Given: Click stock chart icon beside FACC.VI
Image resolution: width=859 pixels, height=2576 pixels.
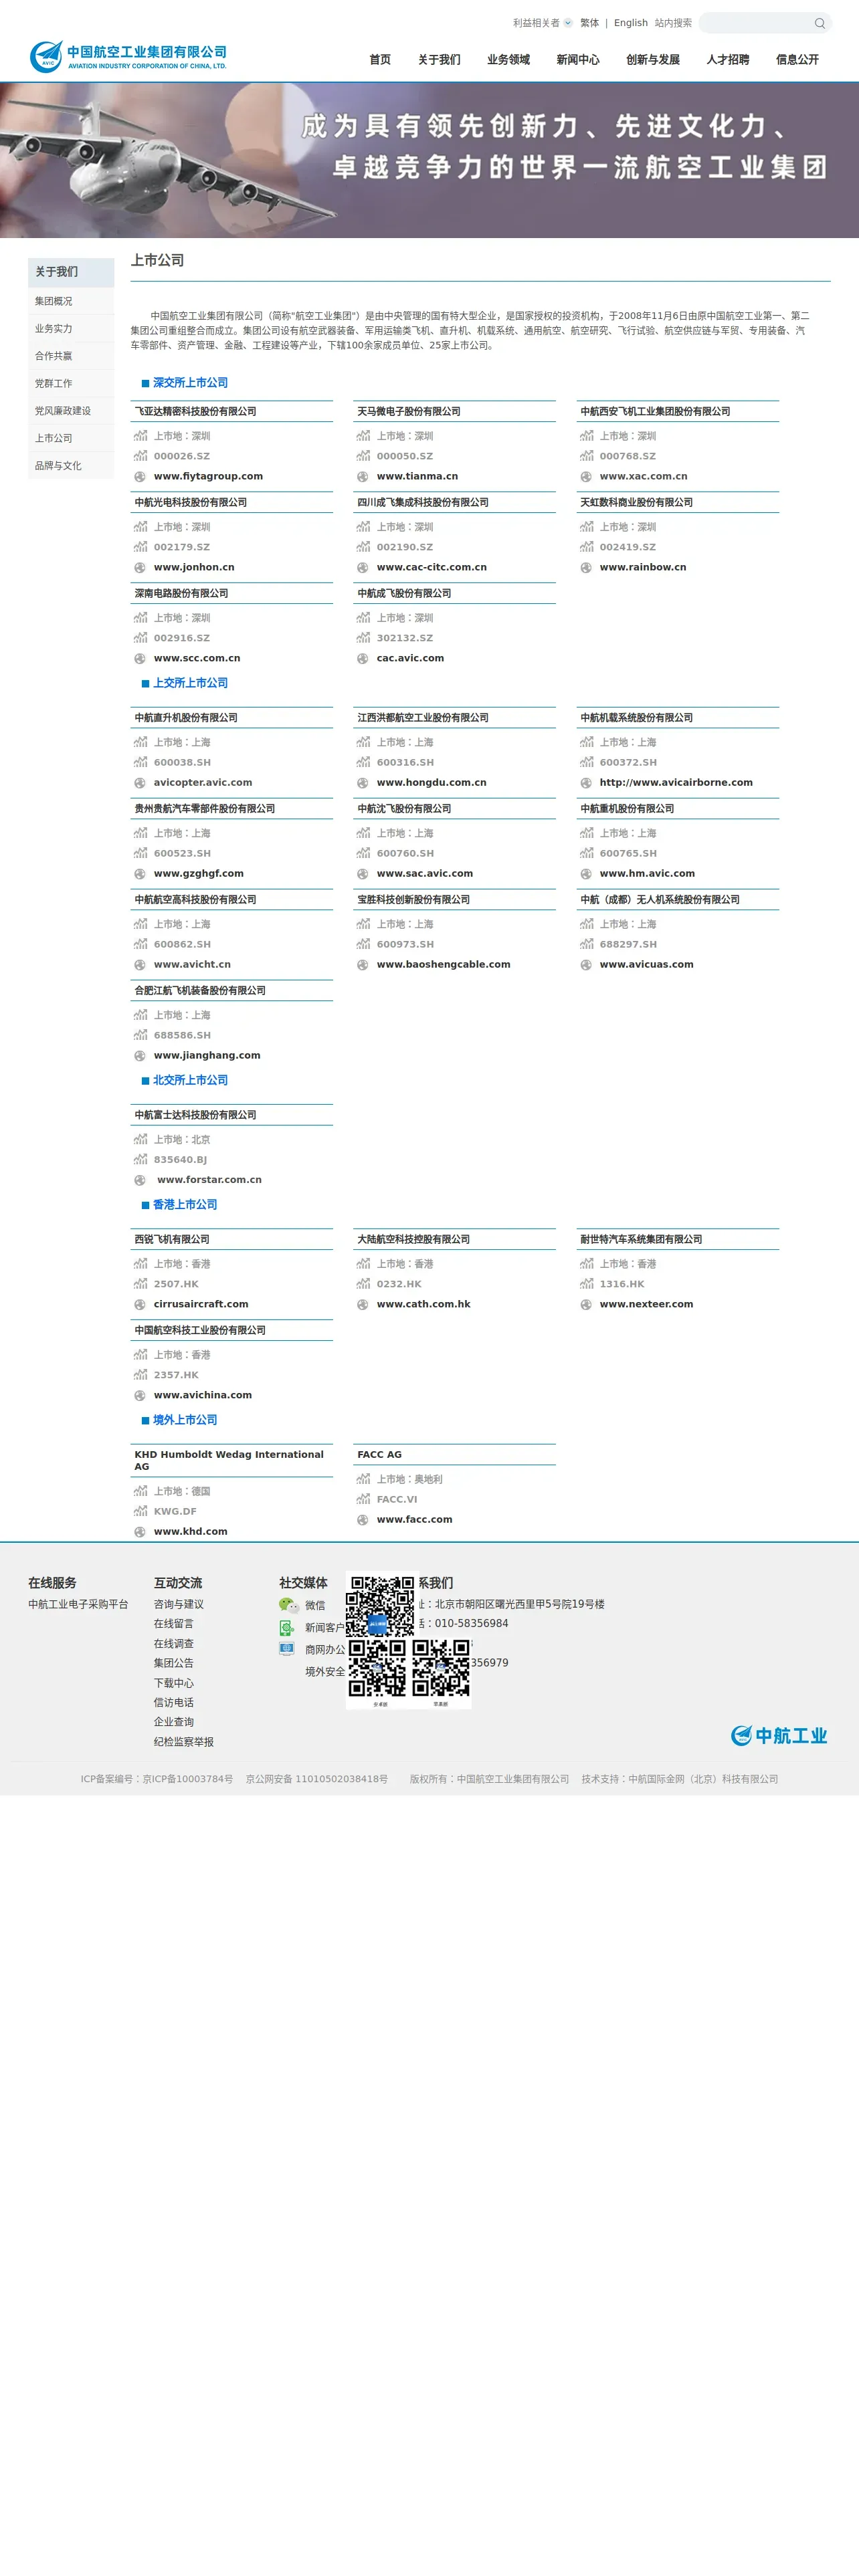Looking at the screenshot, I should [x=363, y=1499].
